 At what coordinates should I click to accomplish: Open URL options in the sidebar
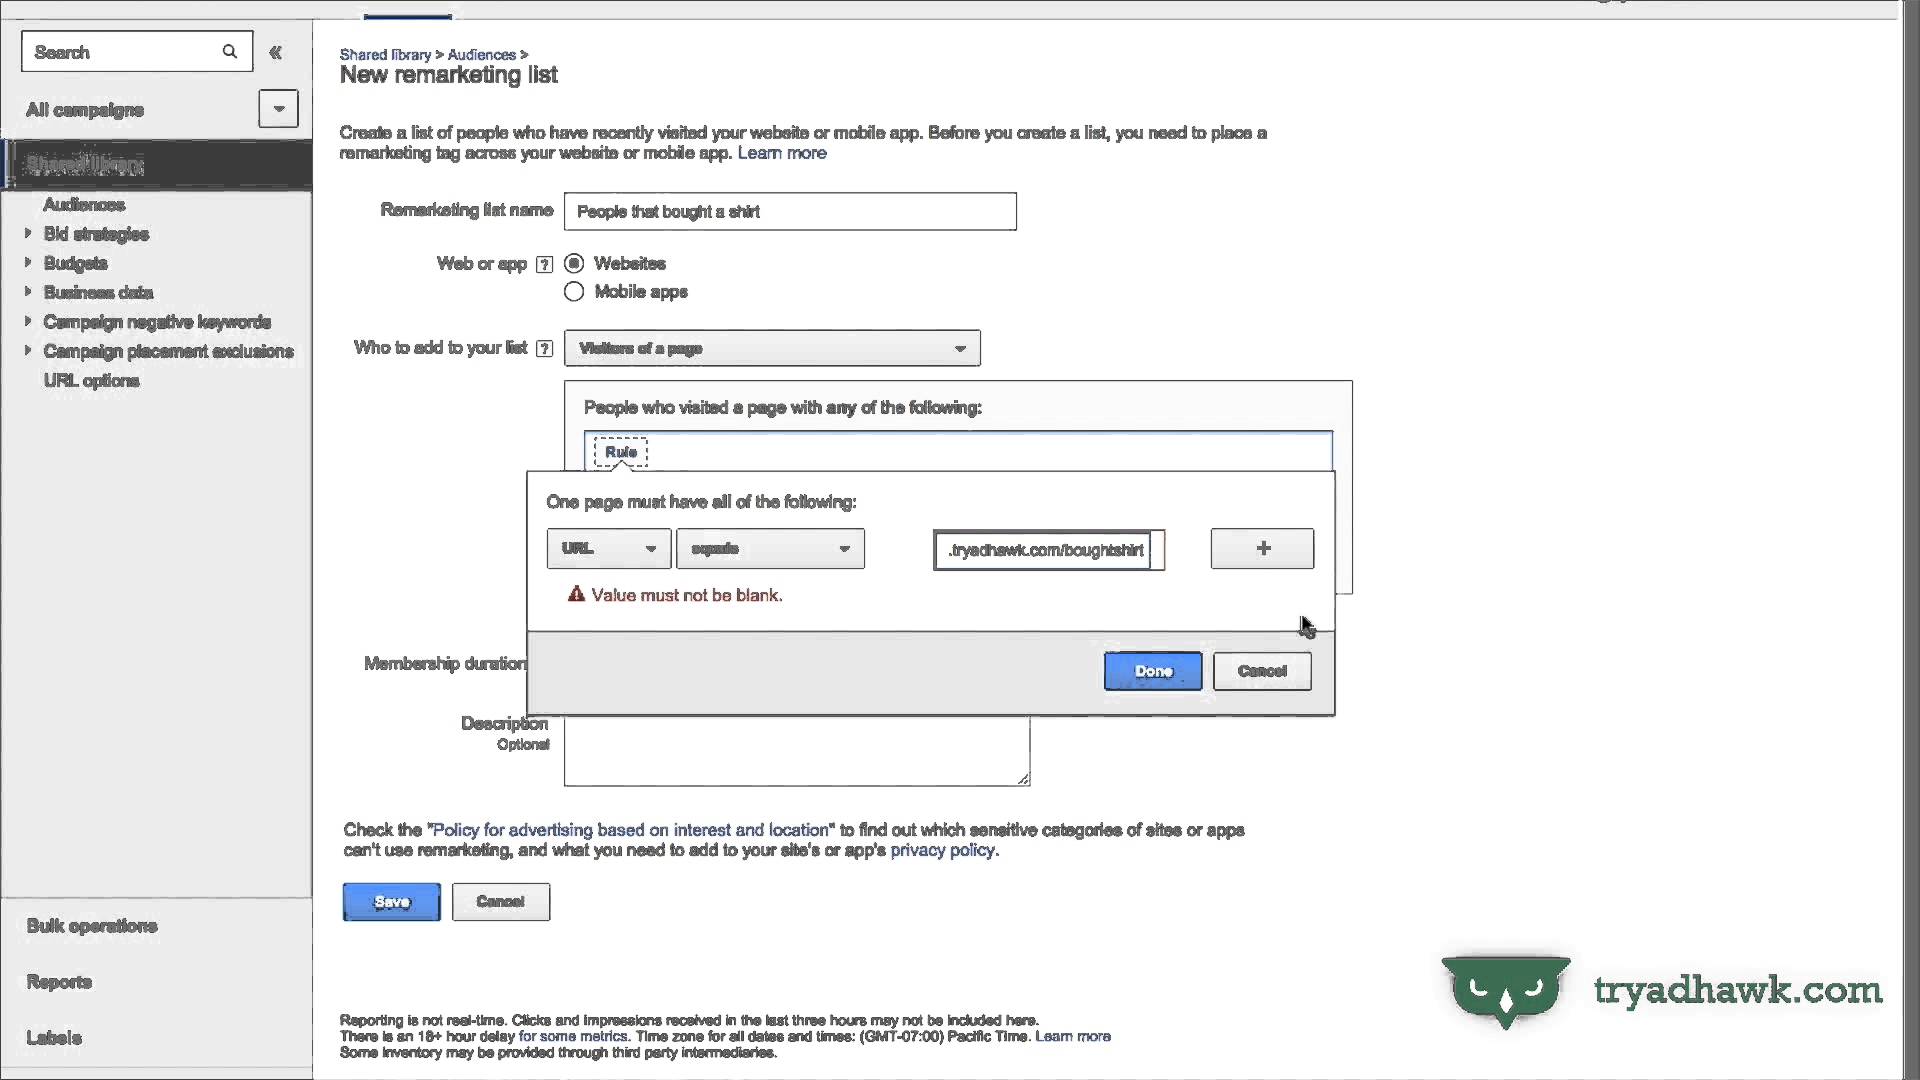[91, 381]
